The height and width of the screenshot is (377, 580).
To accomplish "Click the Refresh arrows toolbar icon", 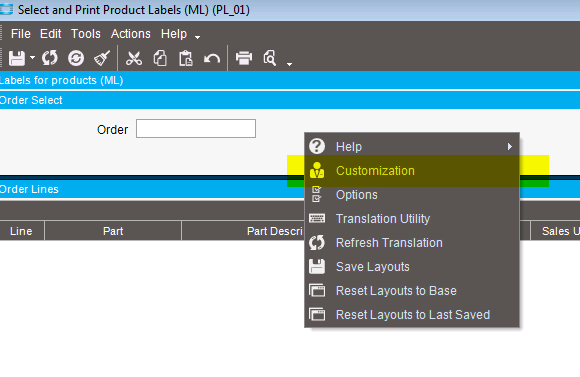I will 50,58.
